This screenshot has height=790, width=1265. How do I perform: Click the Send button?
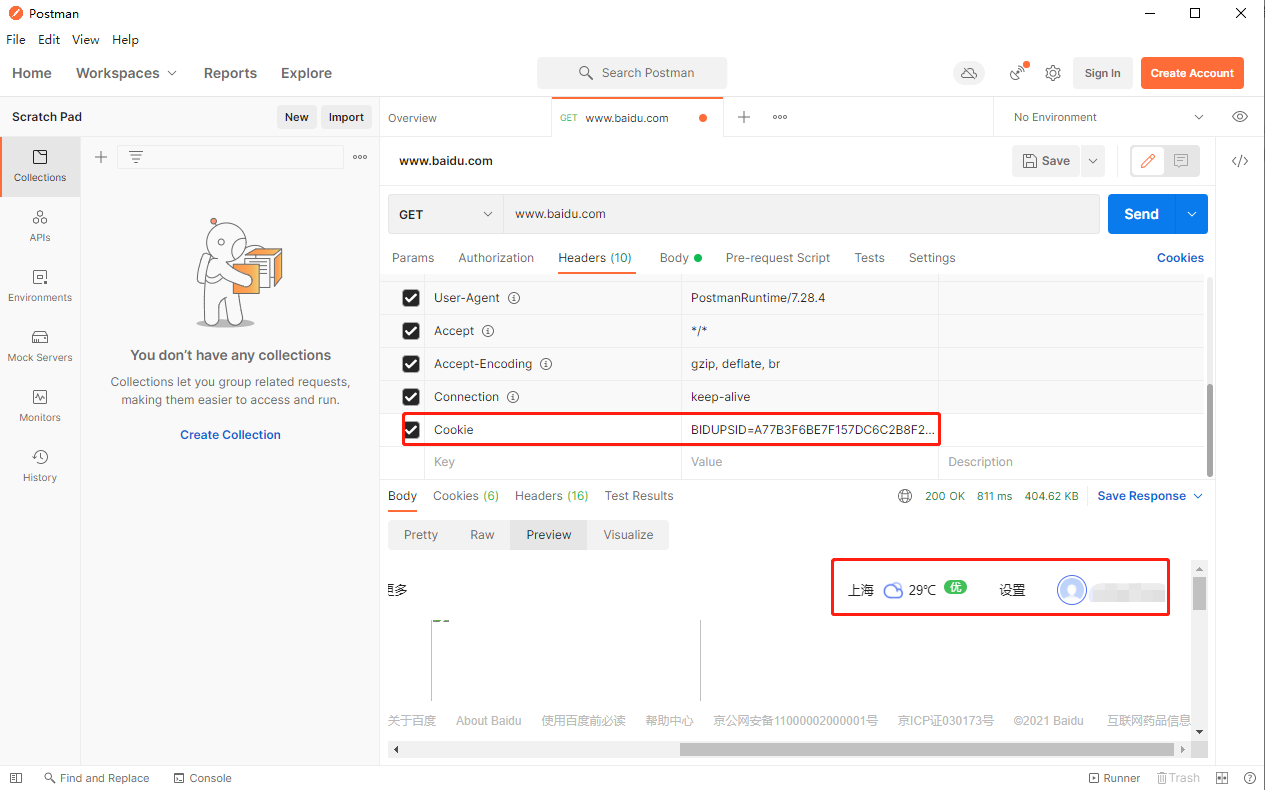point(1141,214)
